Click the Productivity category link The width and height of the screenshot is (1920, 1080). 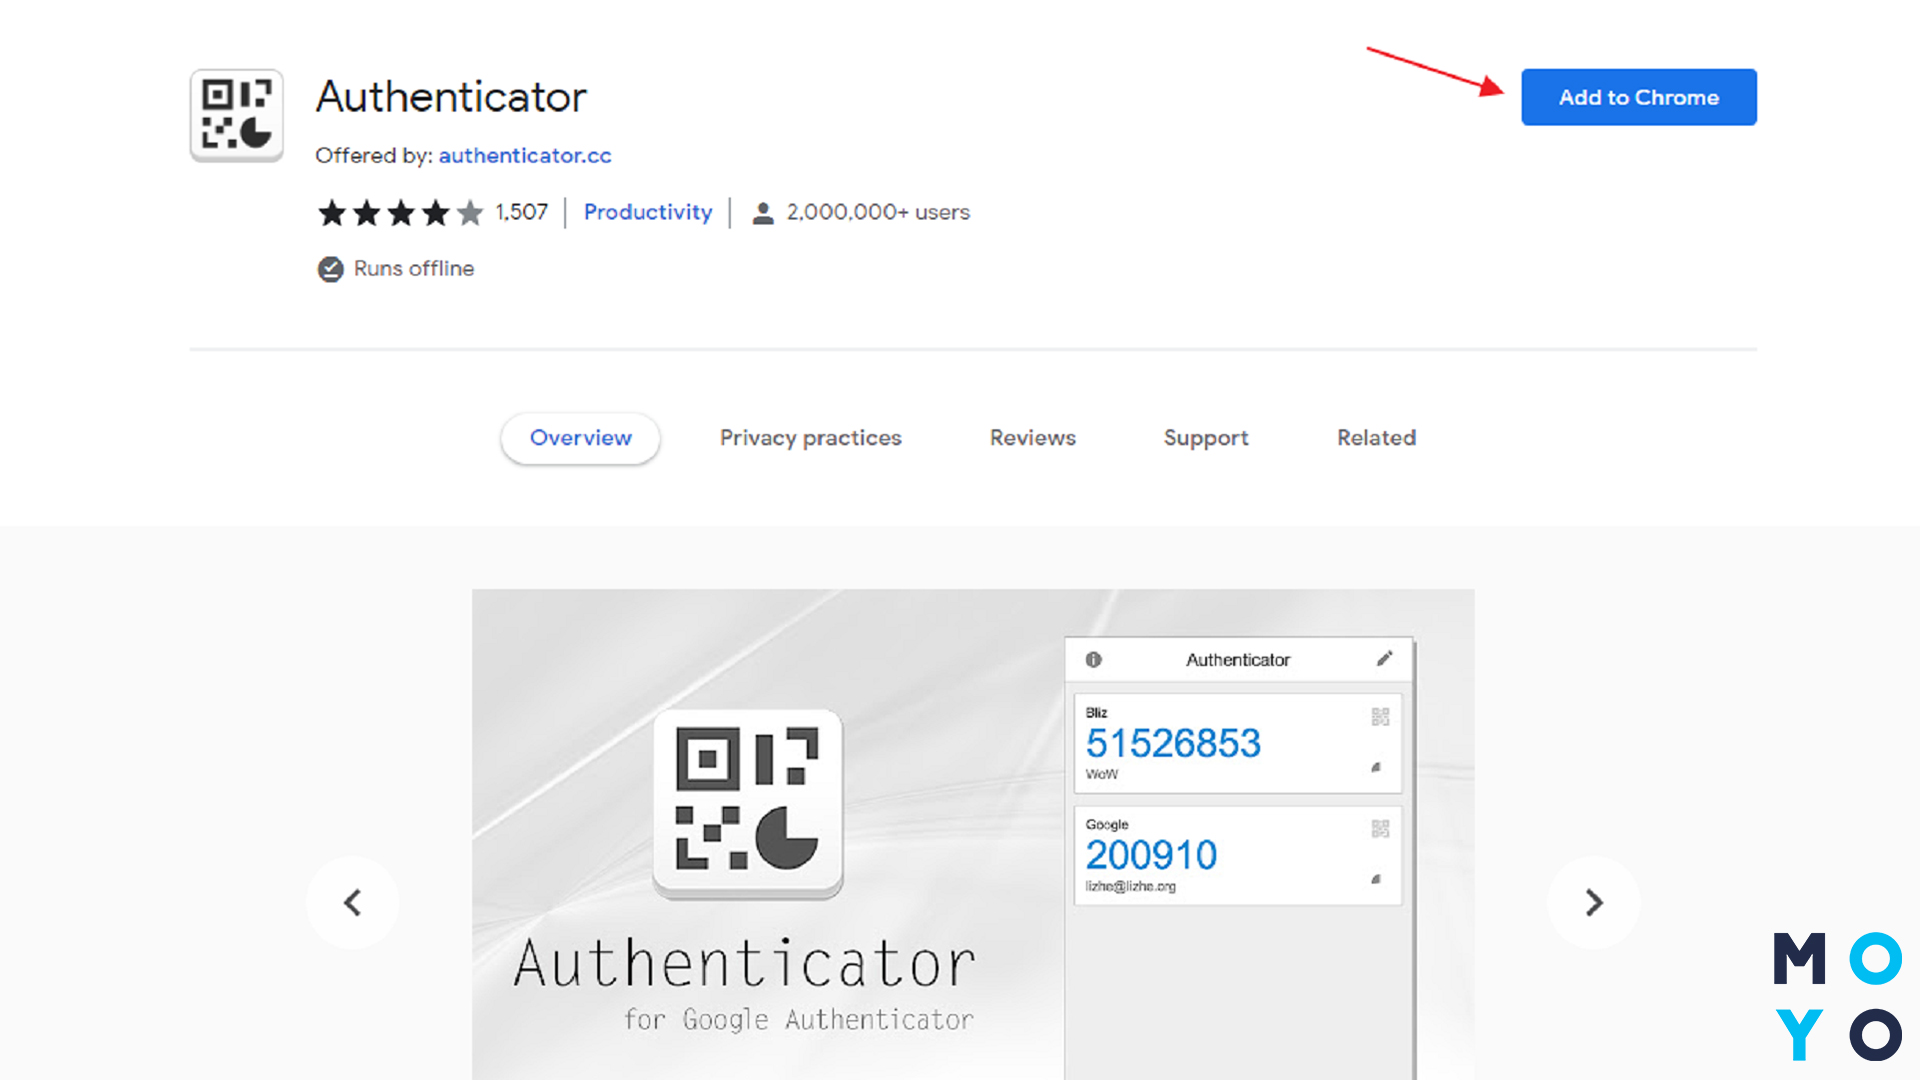tap(647, 212)
